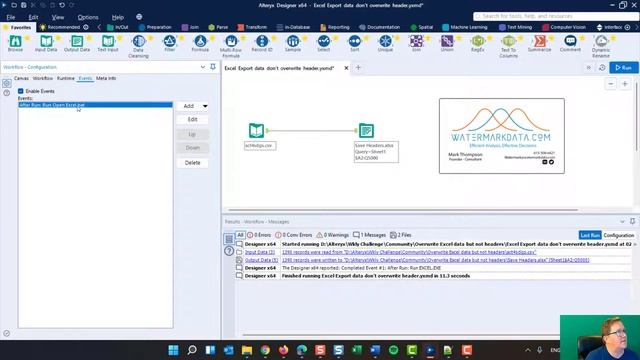Image resolution: width=640 pixels, height=360 pixels.
Task: Click the search tools input field
Action: [x=555, y=16]
